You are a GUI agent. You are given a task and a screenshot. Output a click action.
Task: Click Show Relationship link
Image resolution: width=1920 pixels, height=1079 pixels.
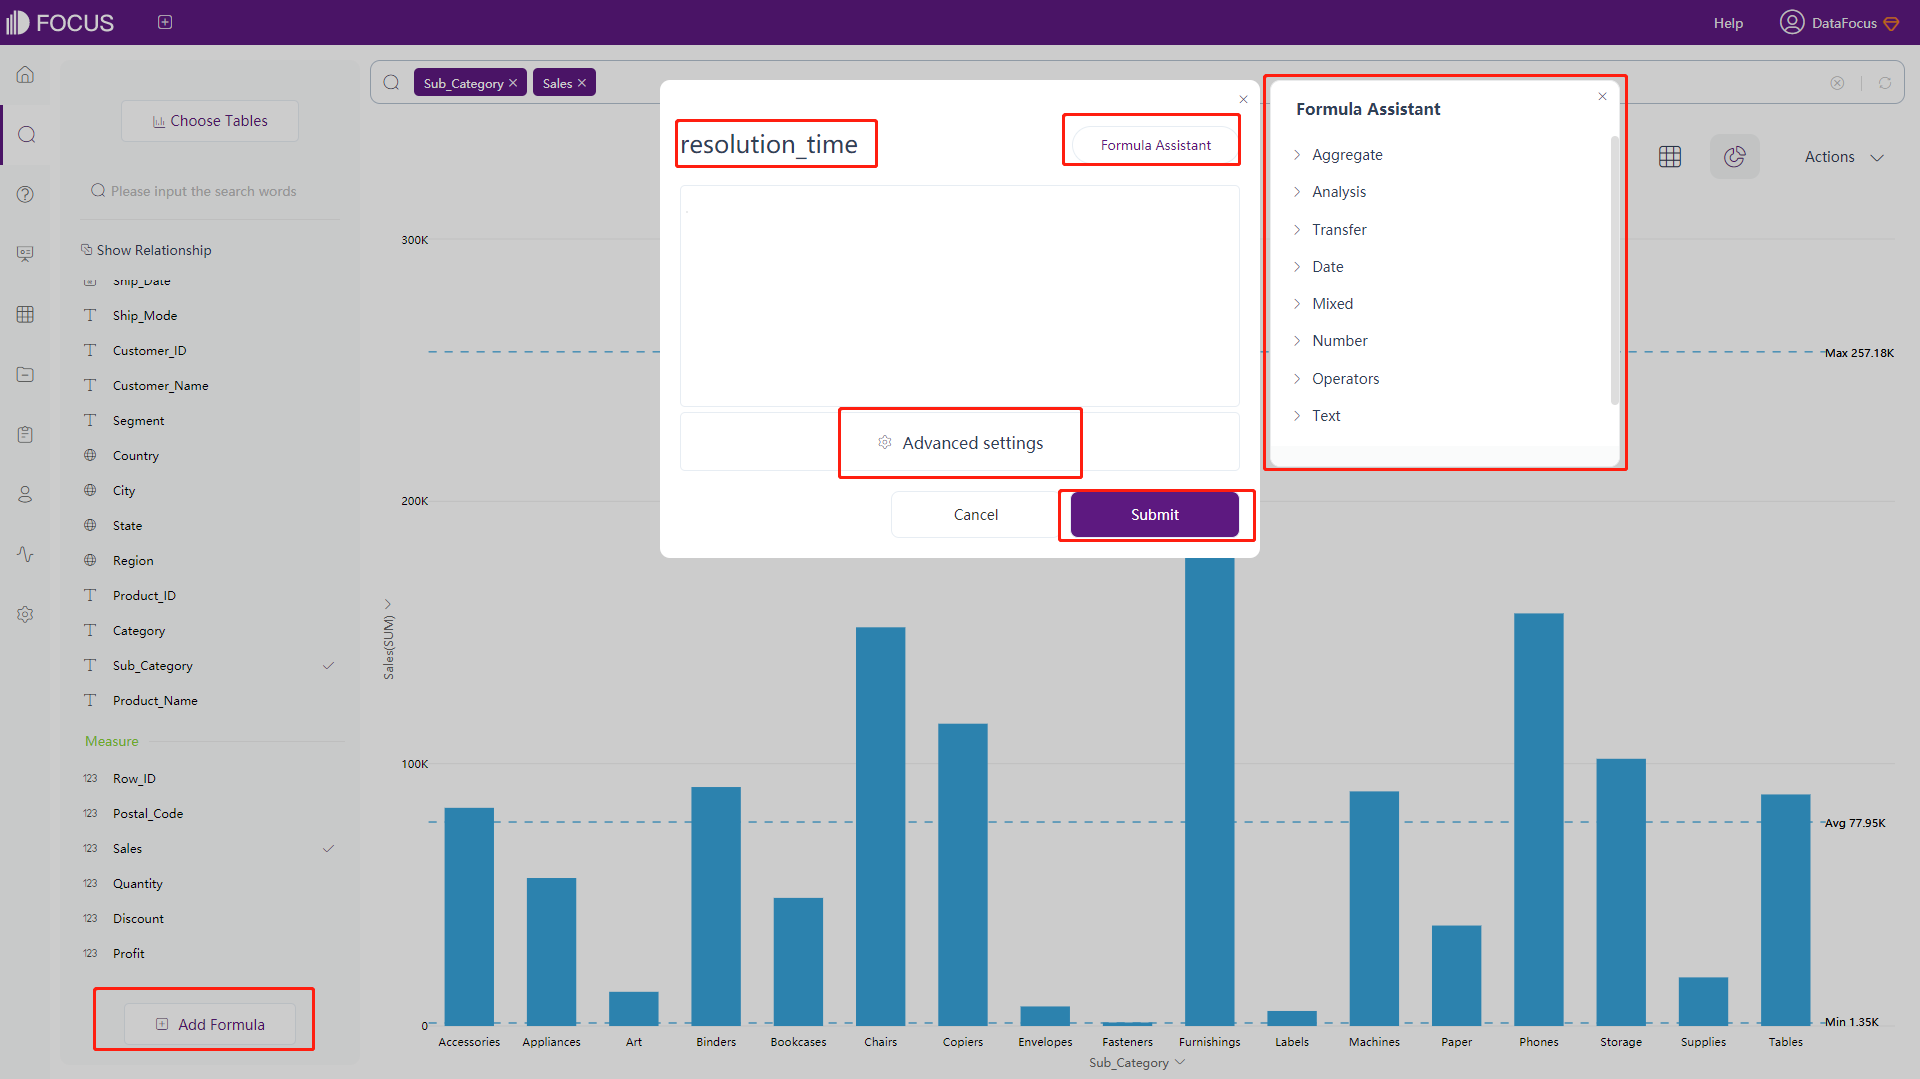tap(154, 250)
